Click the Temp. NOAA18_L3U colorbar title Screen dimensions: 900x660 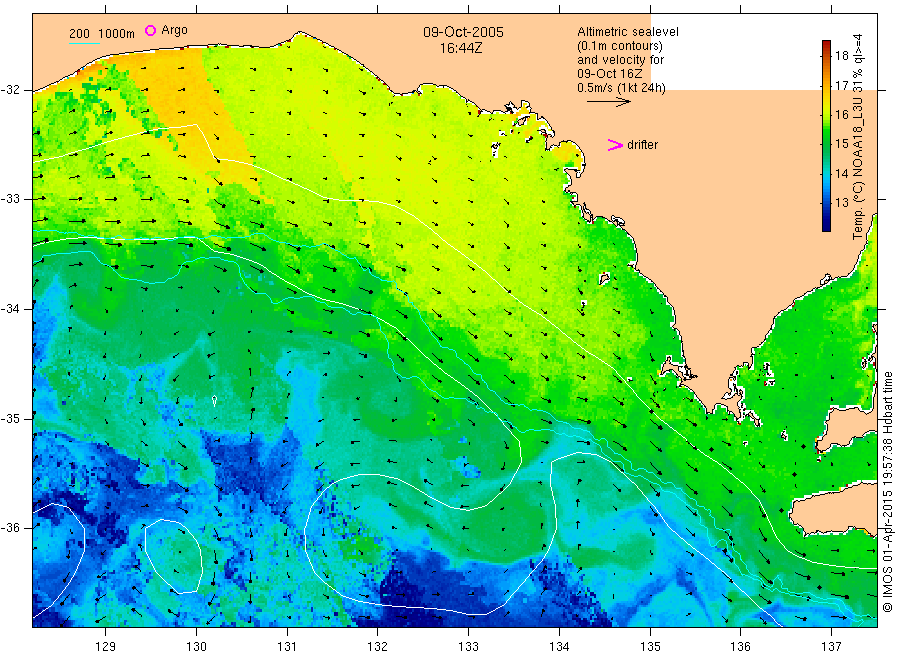click(x=858, y=137)
